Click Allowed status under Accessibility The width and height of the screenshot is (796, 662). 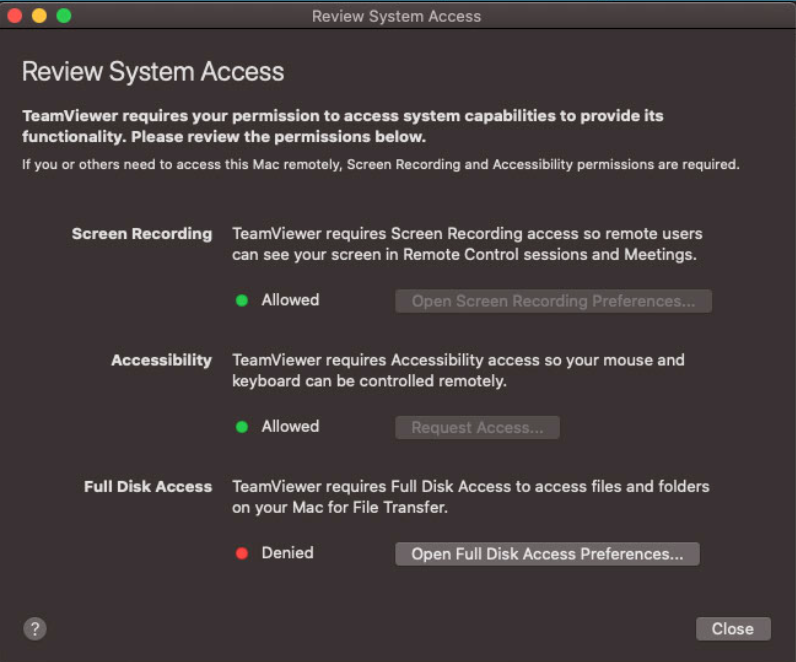(x=290, y=426)
